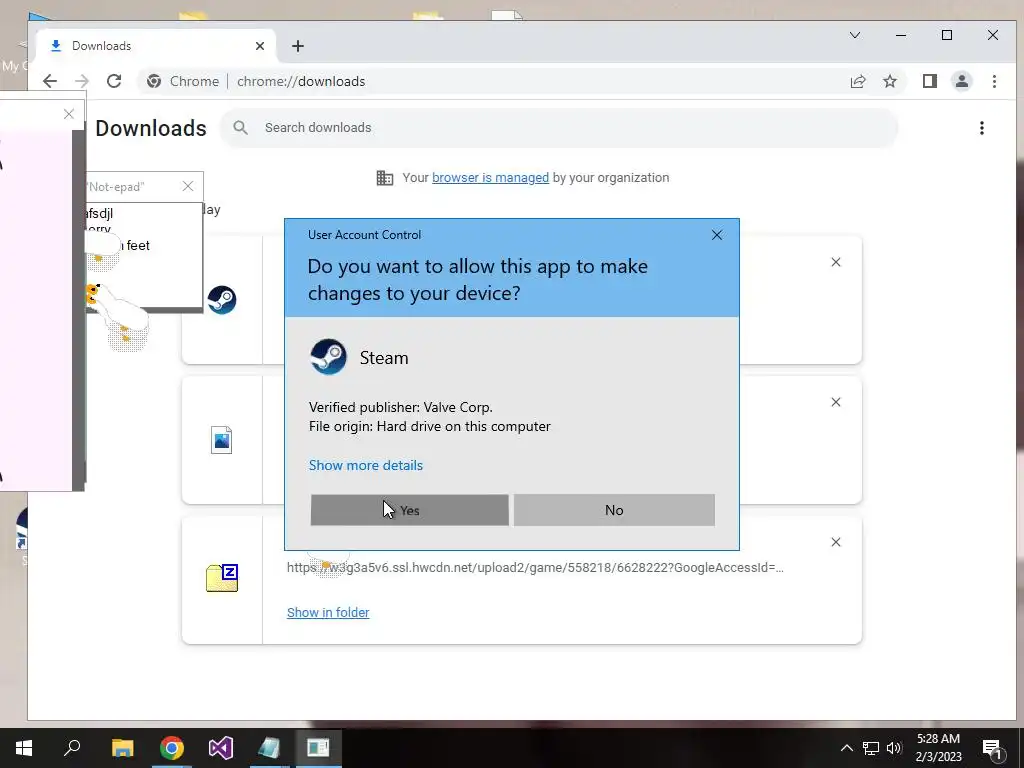Open Google Chrome from the taskbar
The image size is (1024, 768).
click(172, 748)
